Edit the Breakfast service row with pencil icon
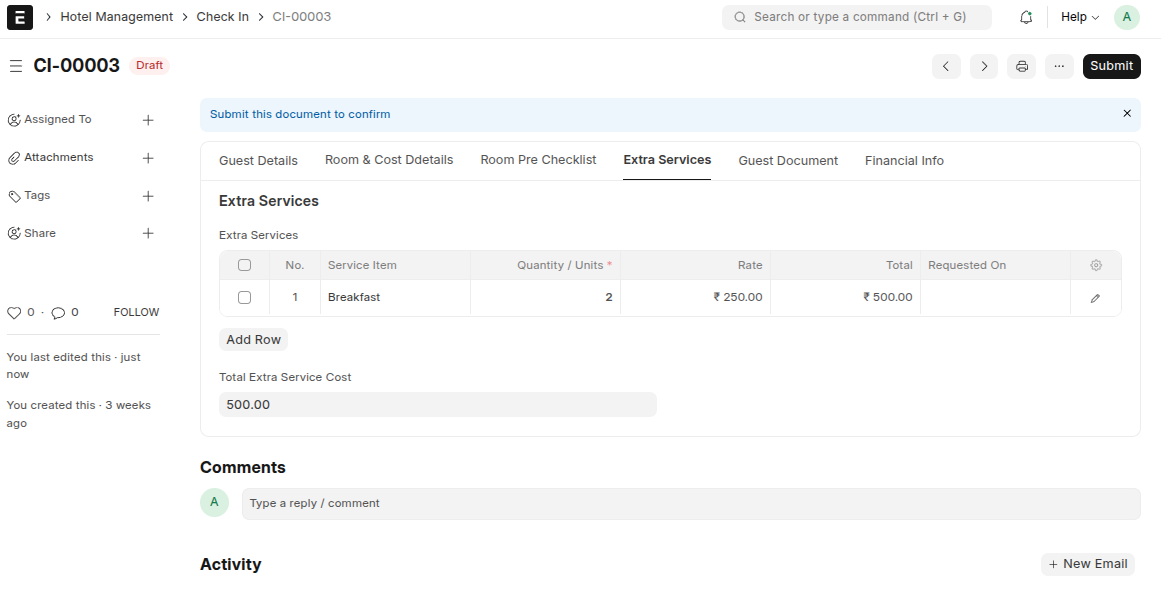Viewport: 1161px width, 594px height. (x=1096, y=297)
